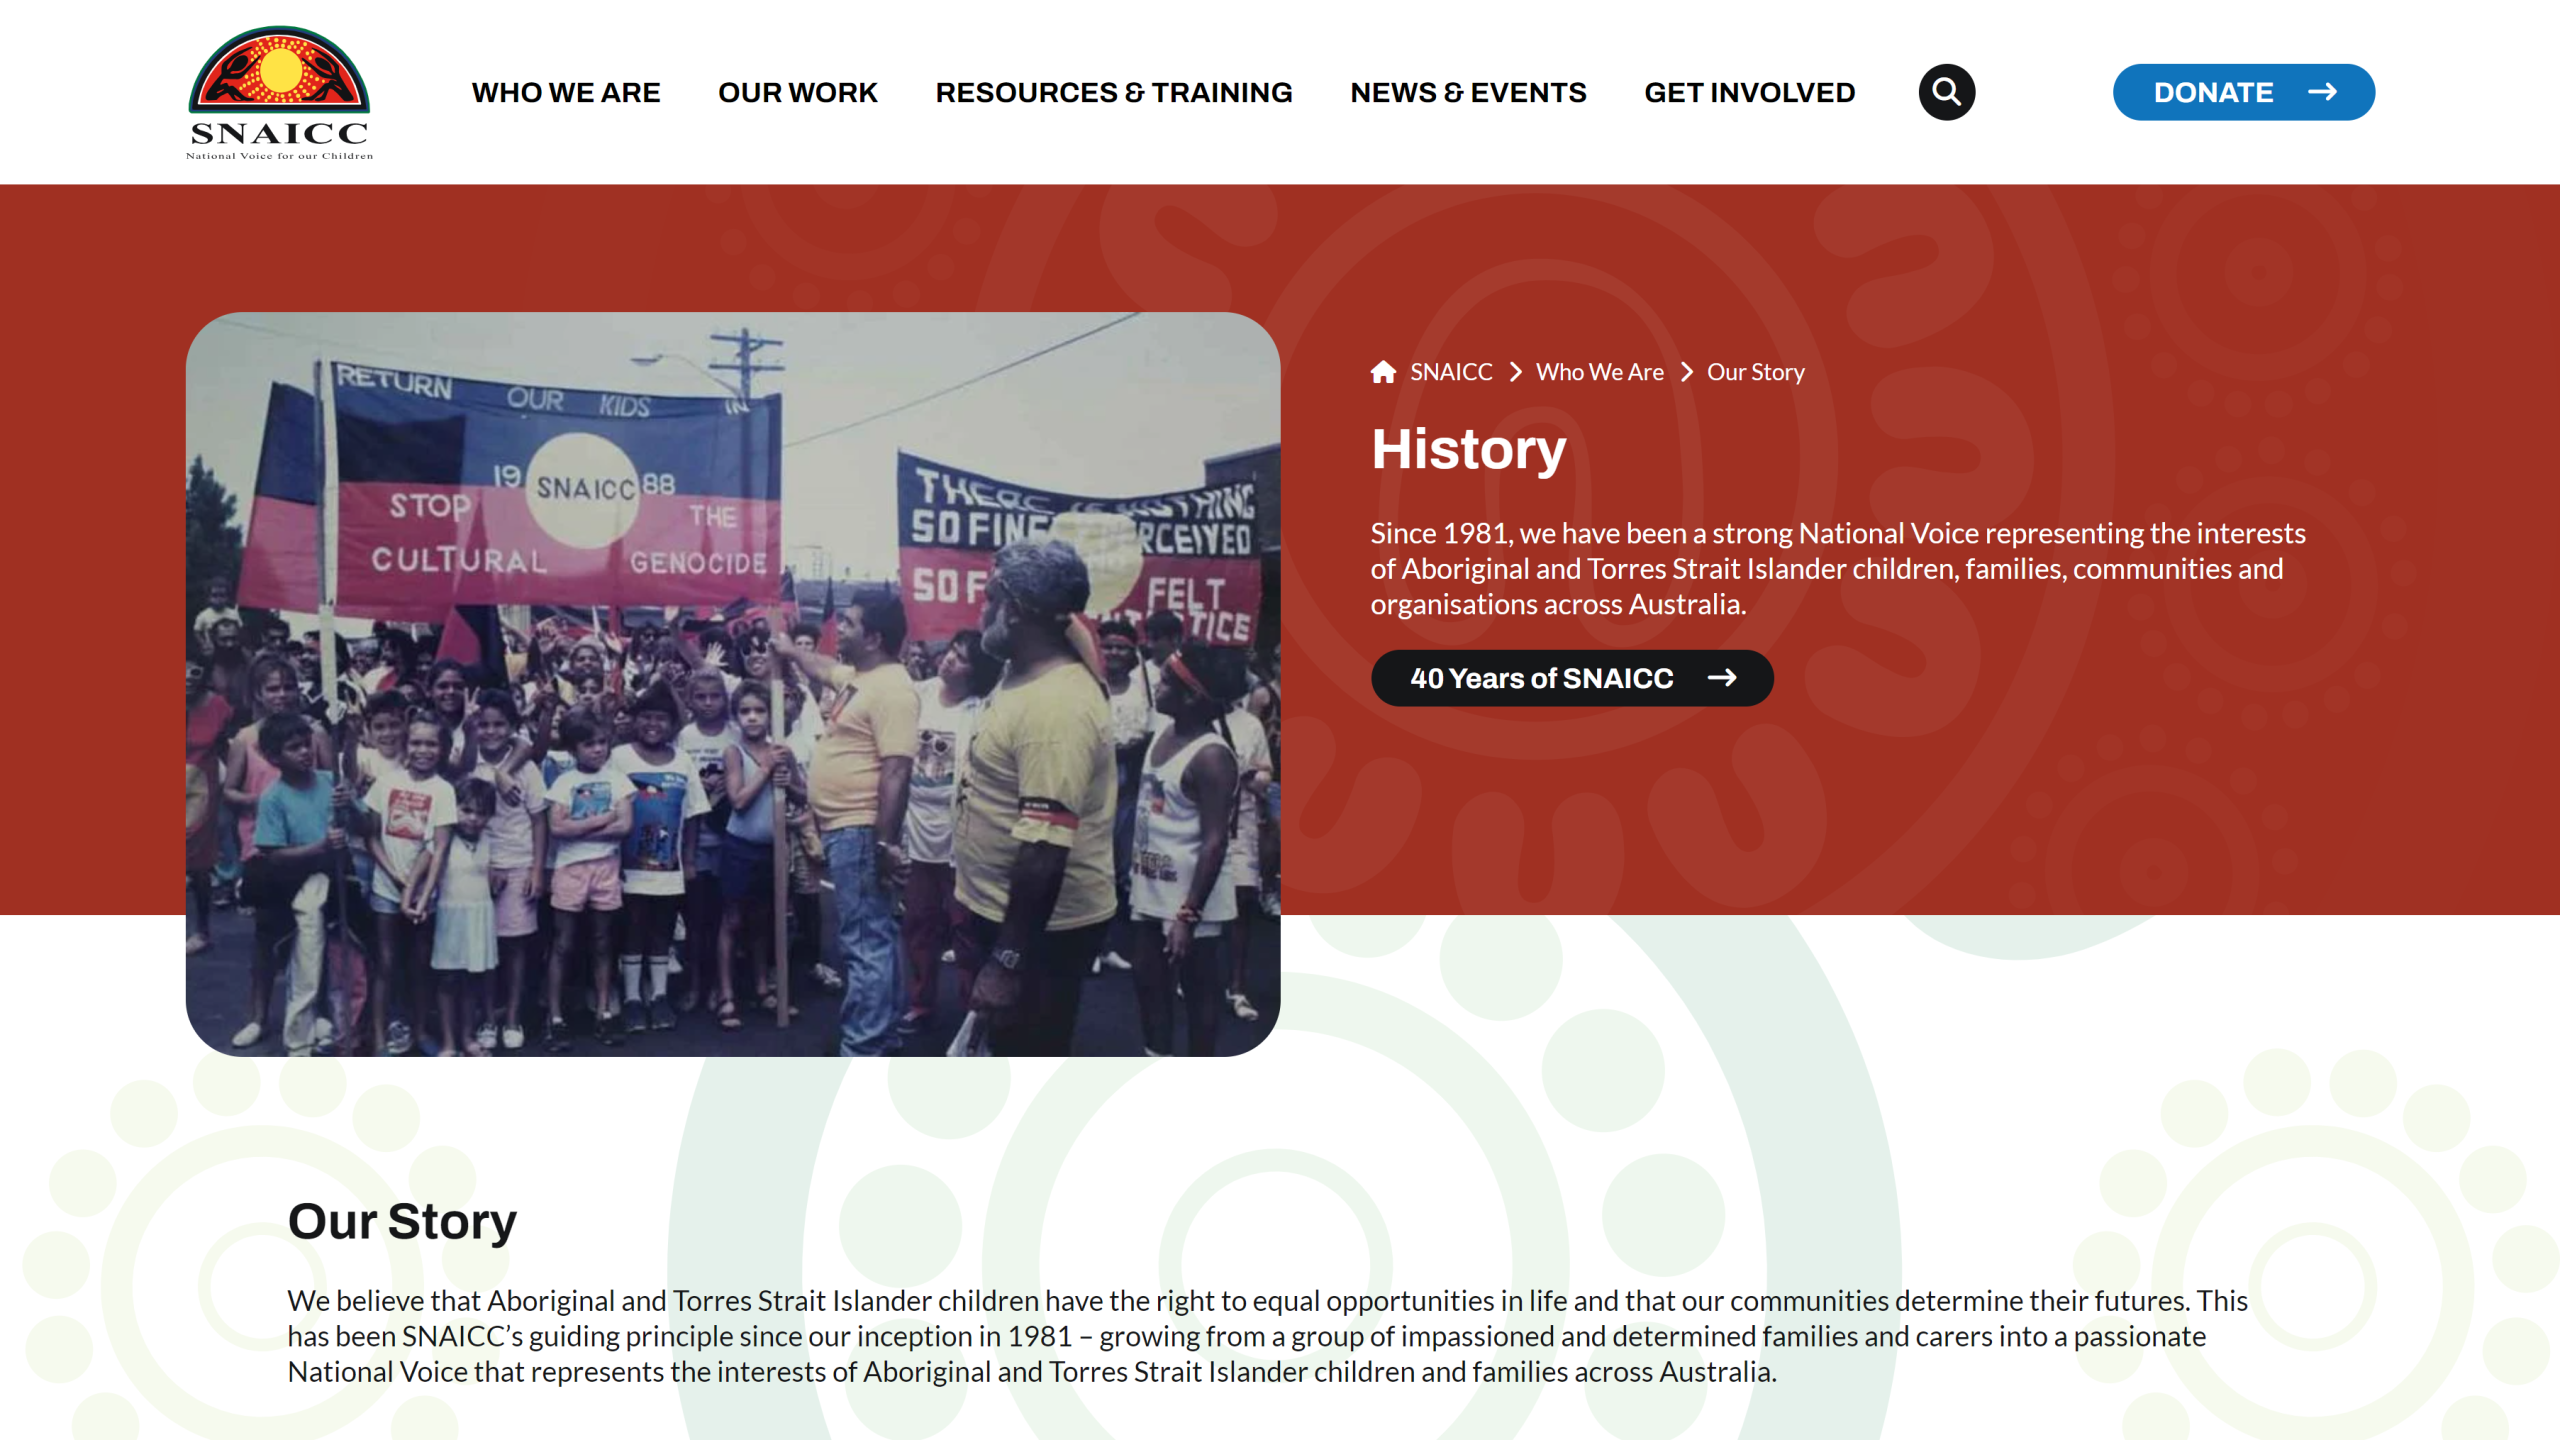The width and height of the screenshot is (2560, 1440).
Task: Click arrow on 40 Years of SNAICC
Action: coord(1722,678)
